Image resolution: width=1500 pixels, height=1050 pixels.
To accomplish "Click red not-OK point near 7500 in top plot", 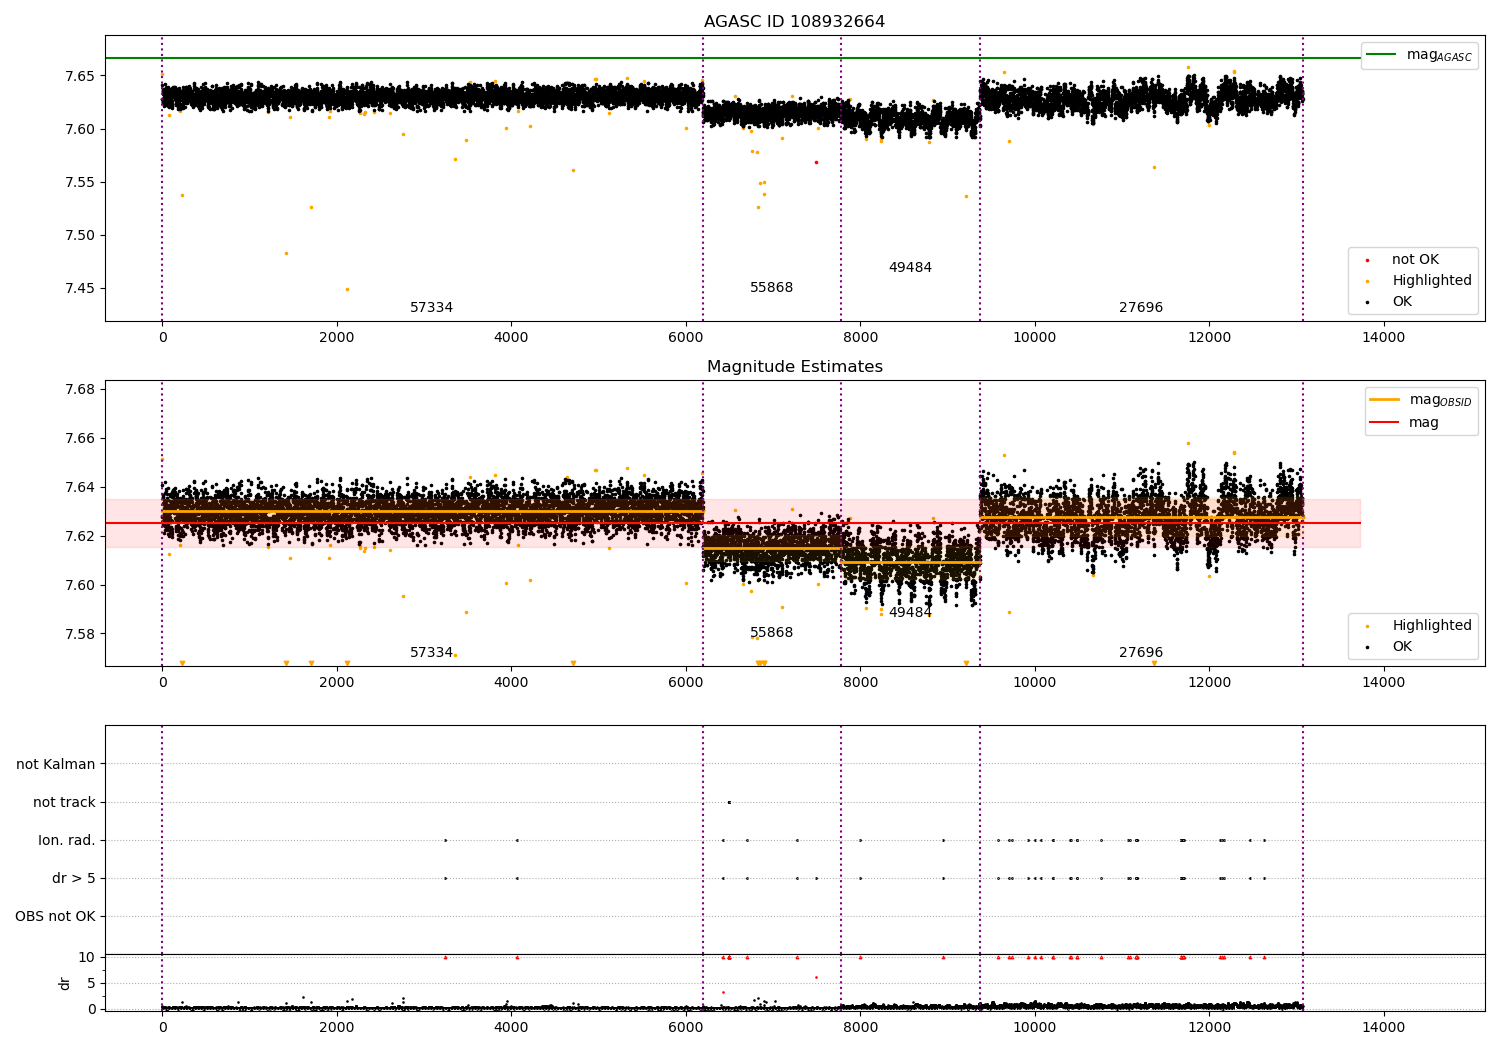I will 816,162.
